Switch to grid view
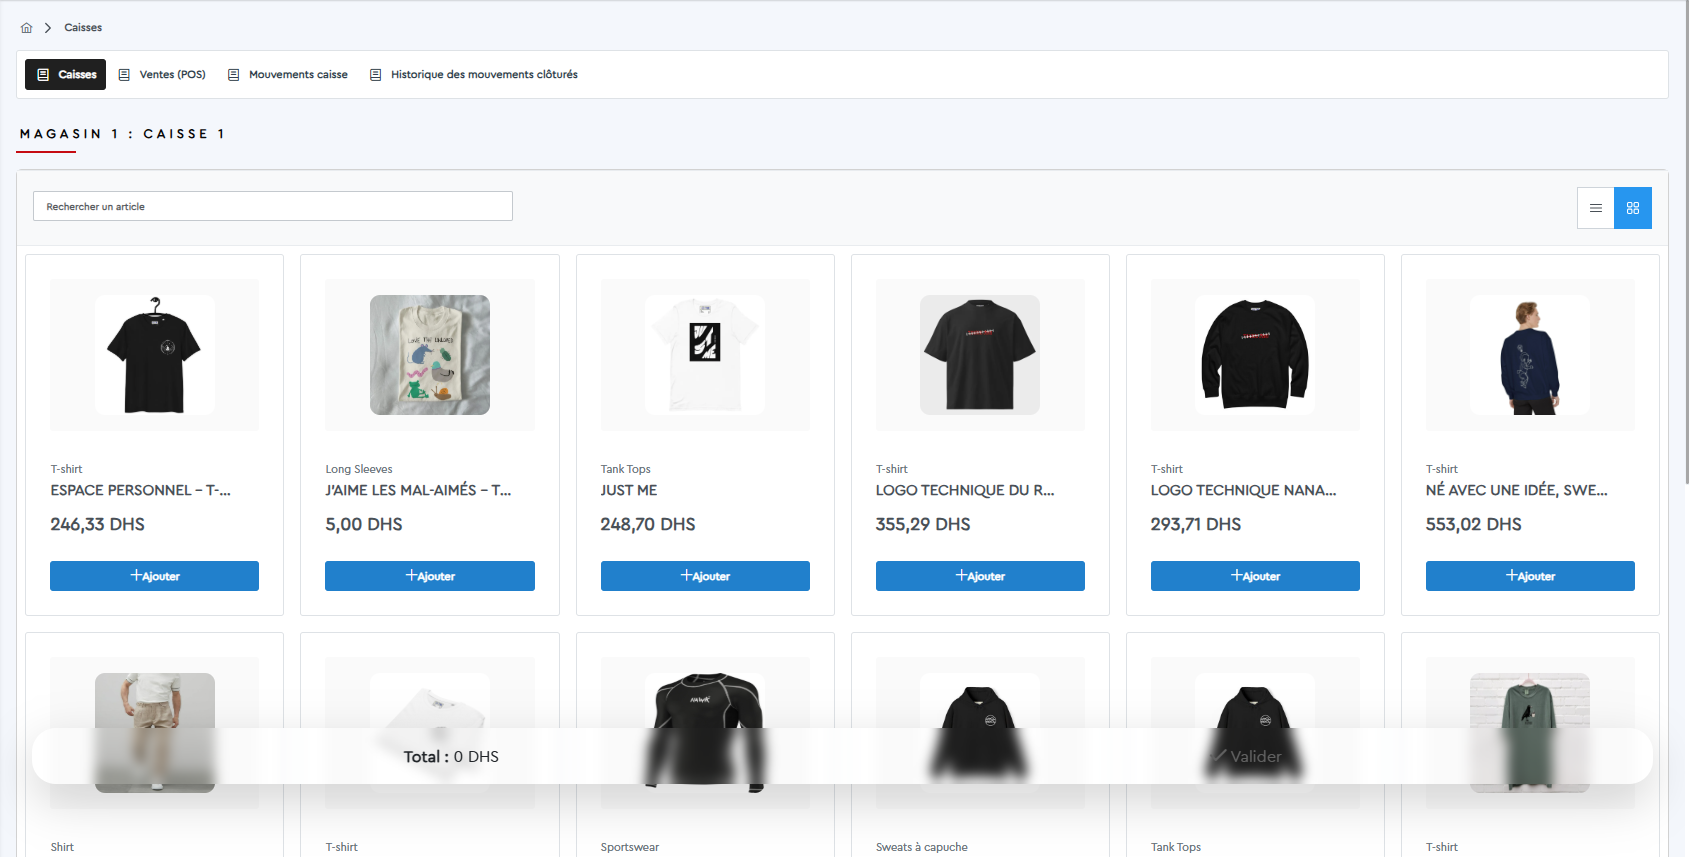Viewport: 1689px width, 857px height. pos(1633,208)
